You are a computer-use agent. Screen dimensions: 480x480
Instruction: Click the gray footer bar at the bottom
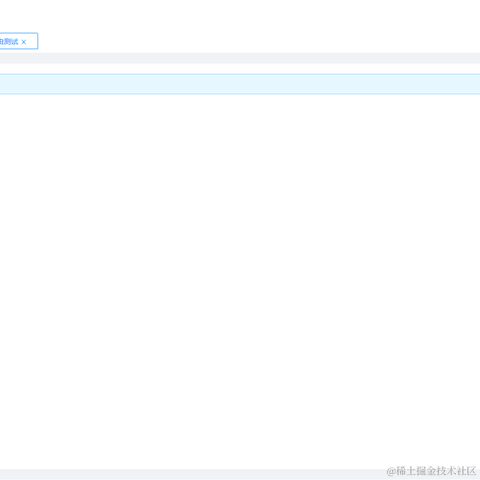click(240, 474)
